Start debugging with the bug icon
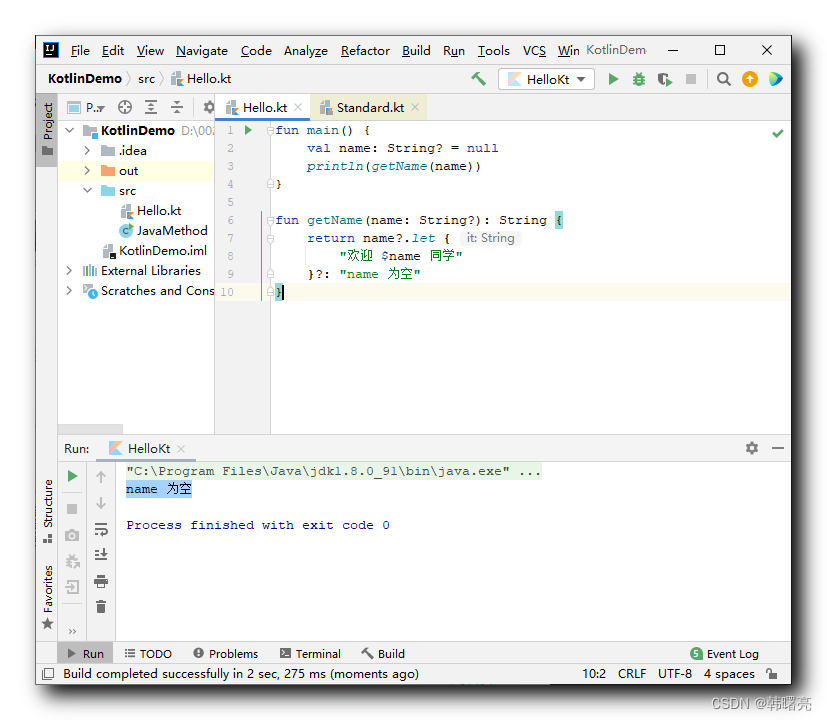827x720 pixels. pyautogui.click(x=639, y=79)
